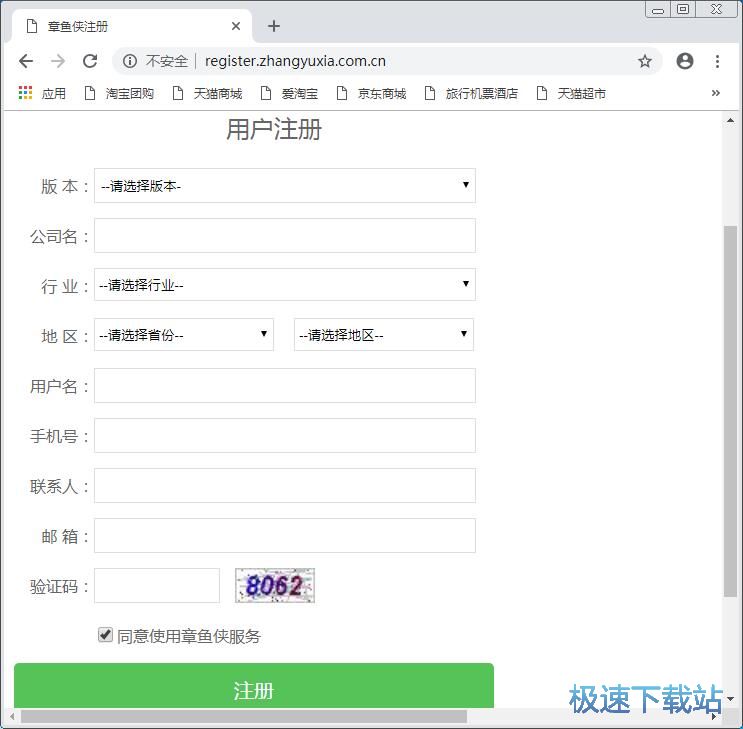Open the 淘宝团购 bookmark

click(119, 93)
